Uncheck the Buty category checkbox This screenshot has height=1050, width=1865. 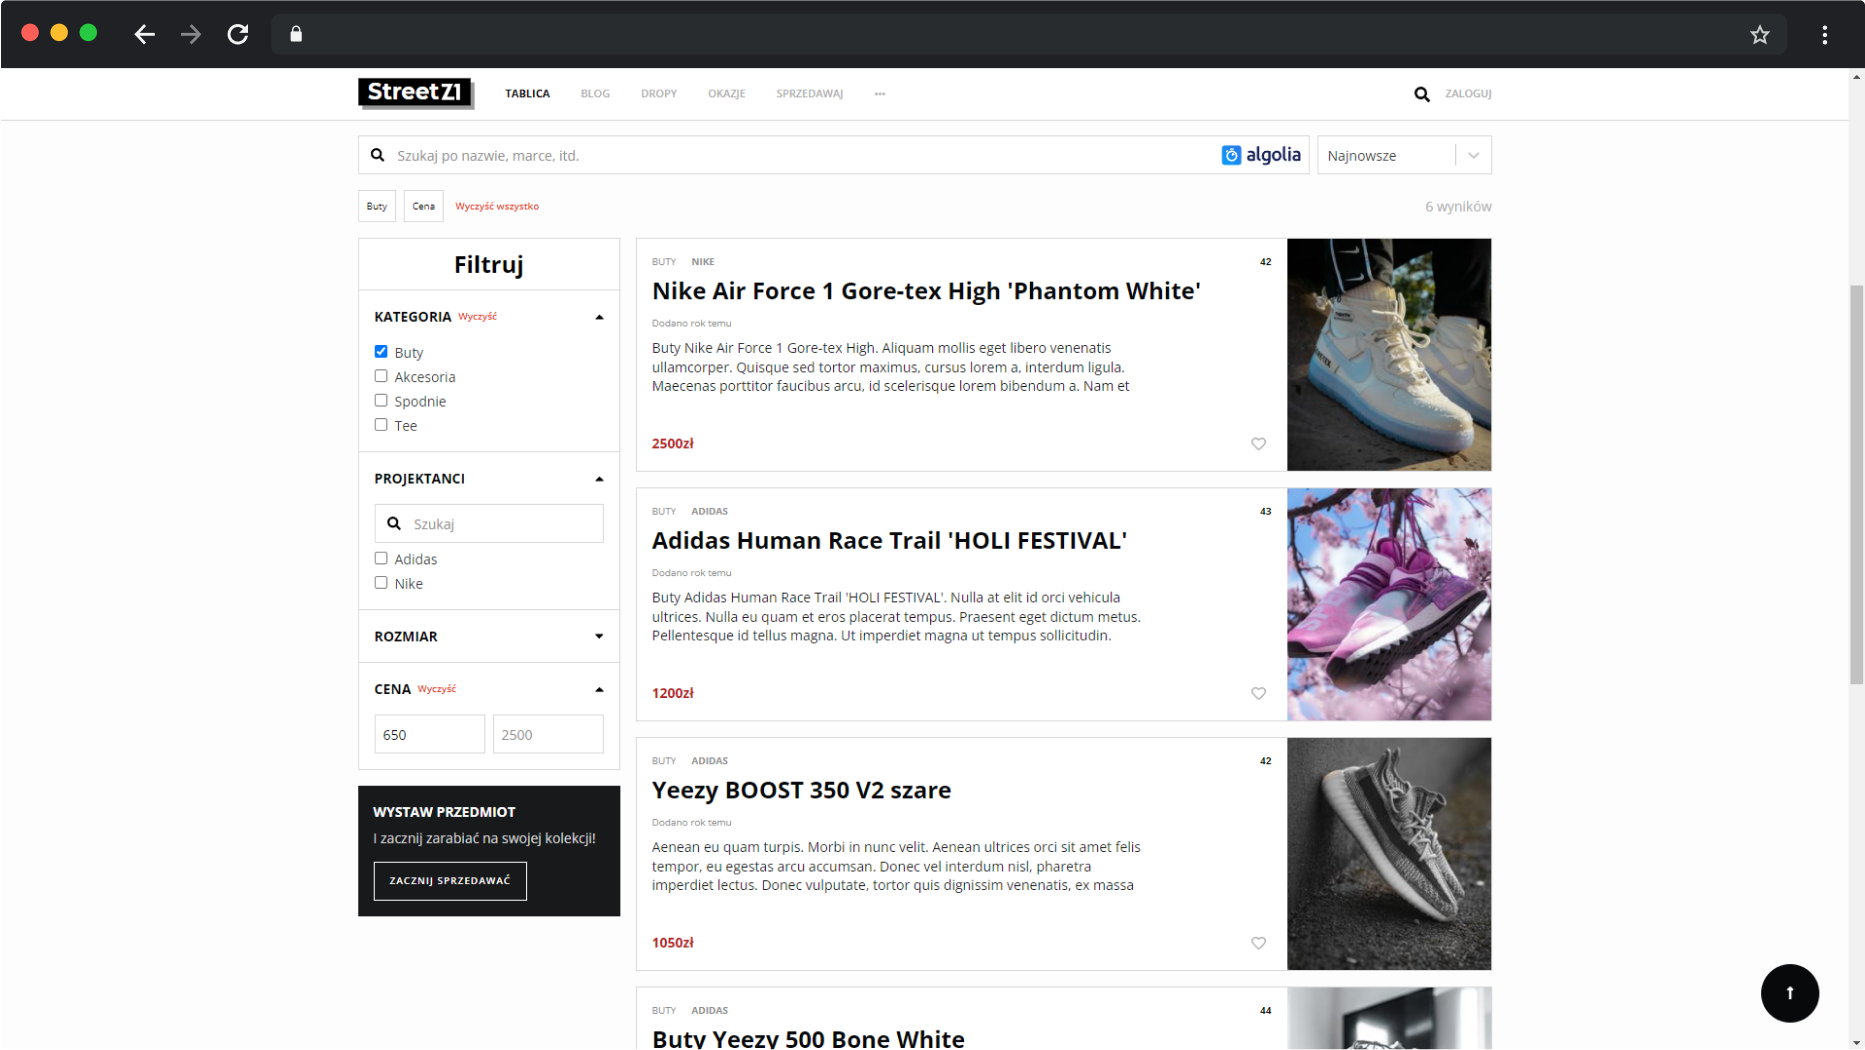(381, 352)
